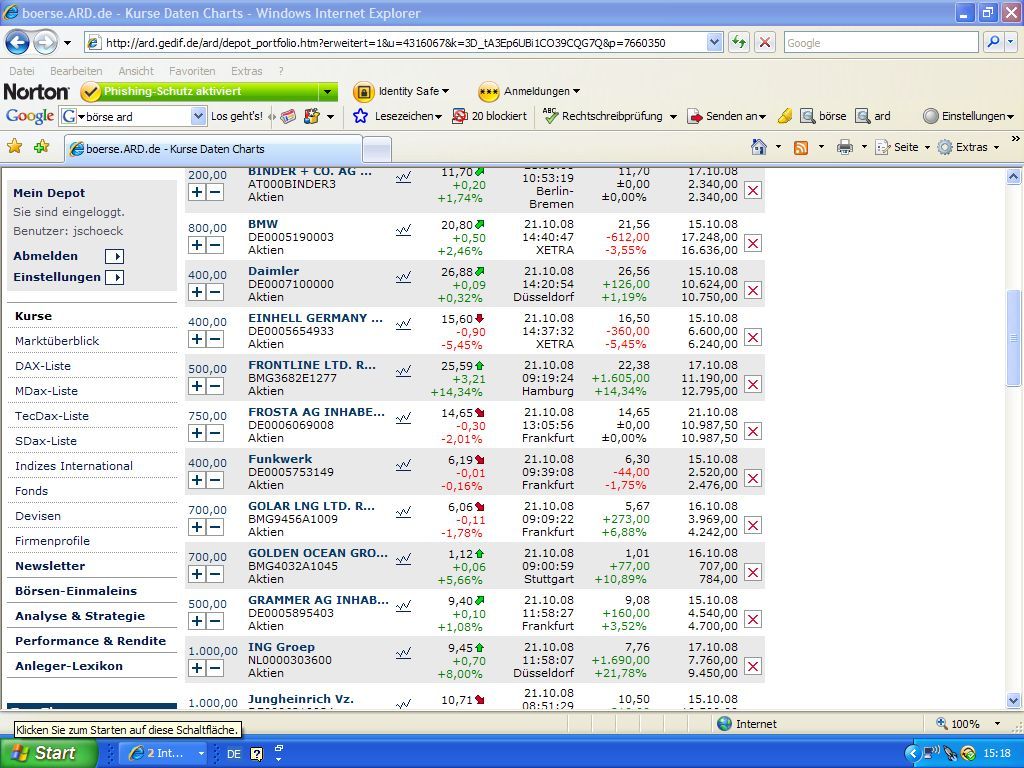Increase ING Groep holding with plus button
Image resolution: width=1024 pixels, height=768 pixels.
[x=197, y=668]
